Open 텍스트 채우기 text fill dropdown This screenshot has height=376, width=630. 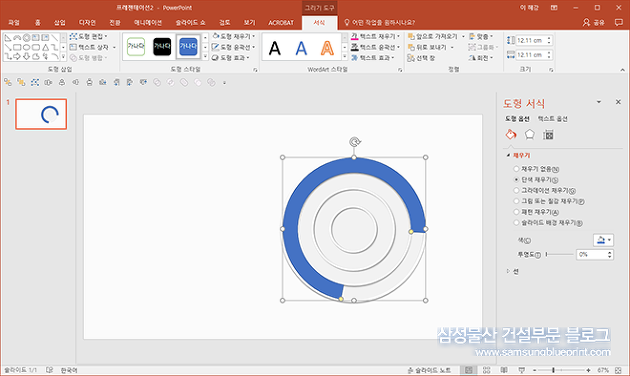pyautogui.click(x=375, y=37)
